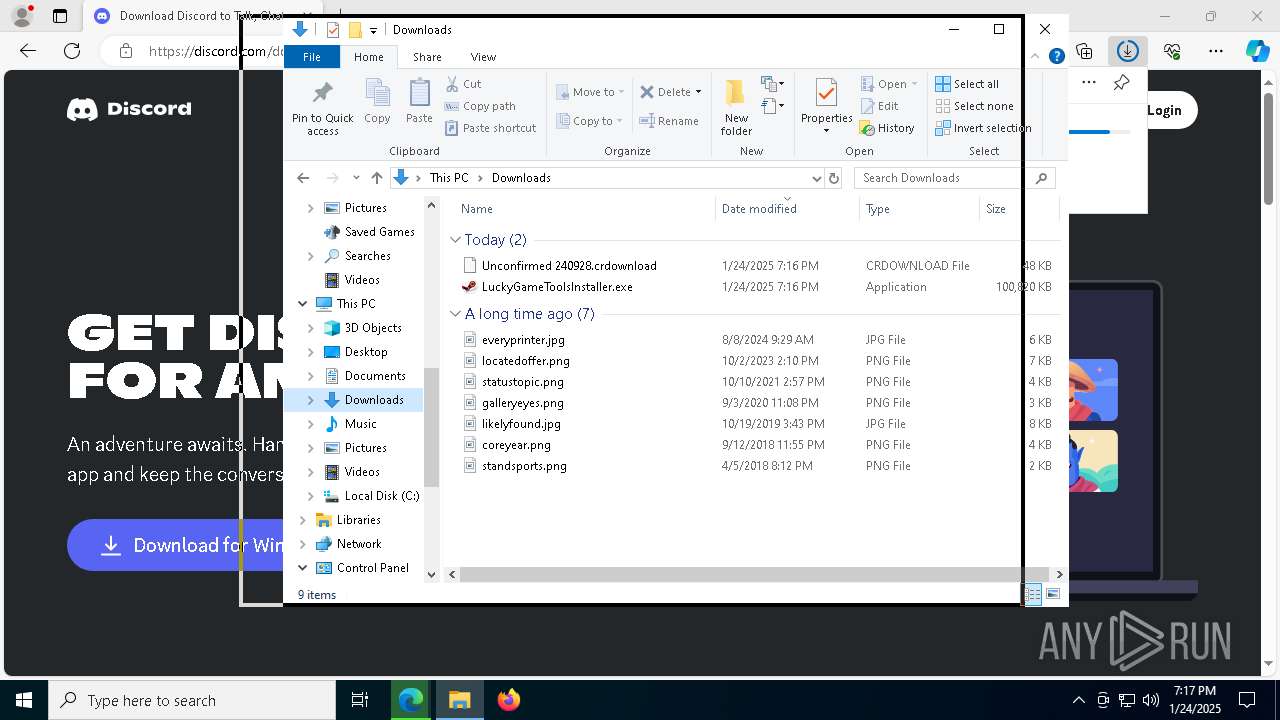The width and height of the screenshot is (1280, 720).
Task: Click the Explorer Help question icon
Action: point(1056,57)
